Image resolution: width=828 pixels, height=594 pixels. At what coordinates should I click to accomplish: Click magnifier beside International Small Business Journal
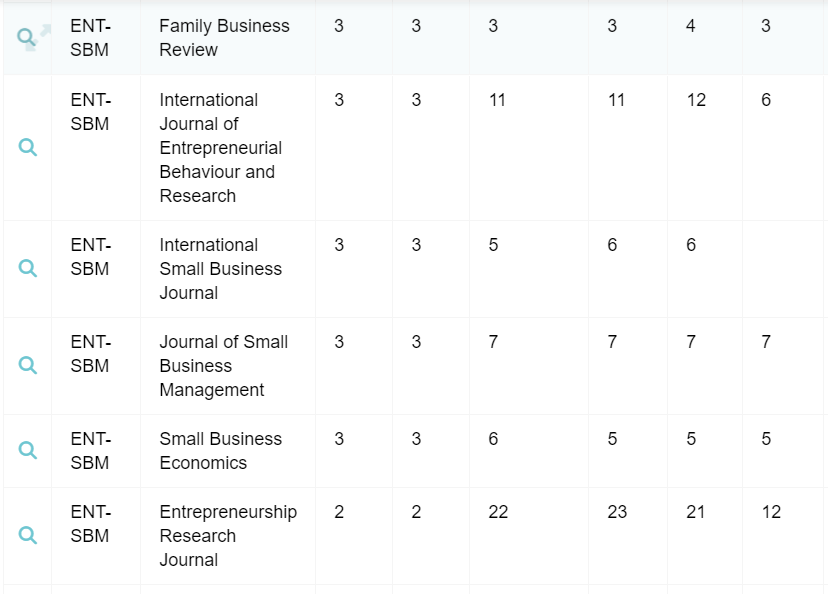click(x=28, y=269)
